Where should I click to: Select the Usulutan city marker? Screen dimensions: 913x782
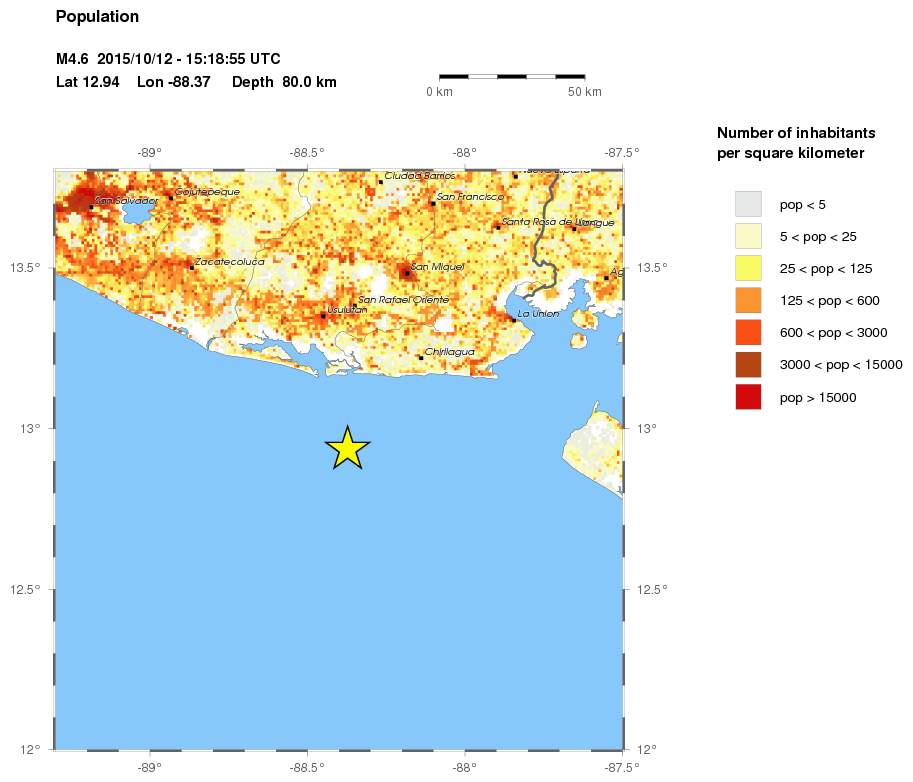coord(323,315)
